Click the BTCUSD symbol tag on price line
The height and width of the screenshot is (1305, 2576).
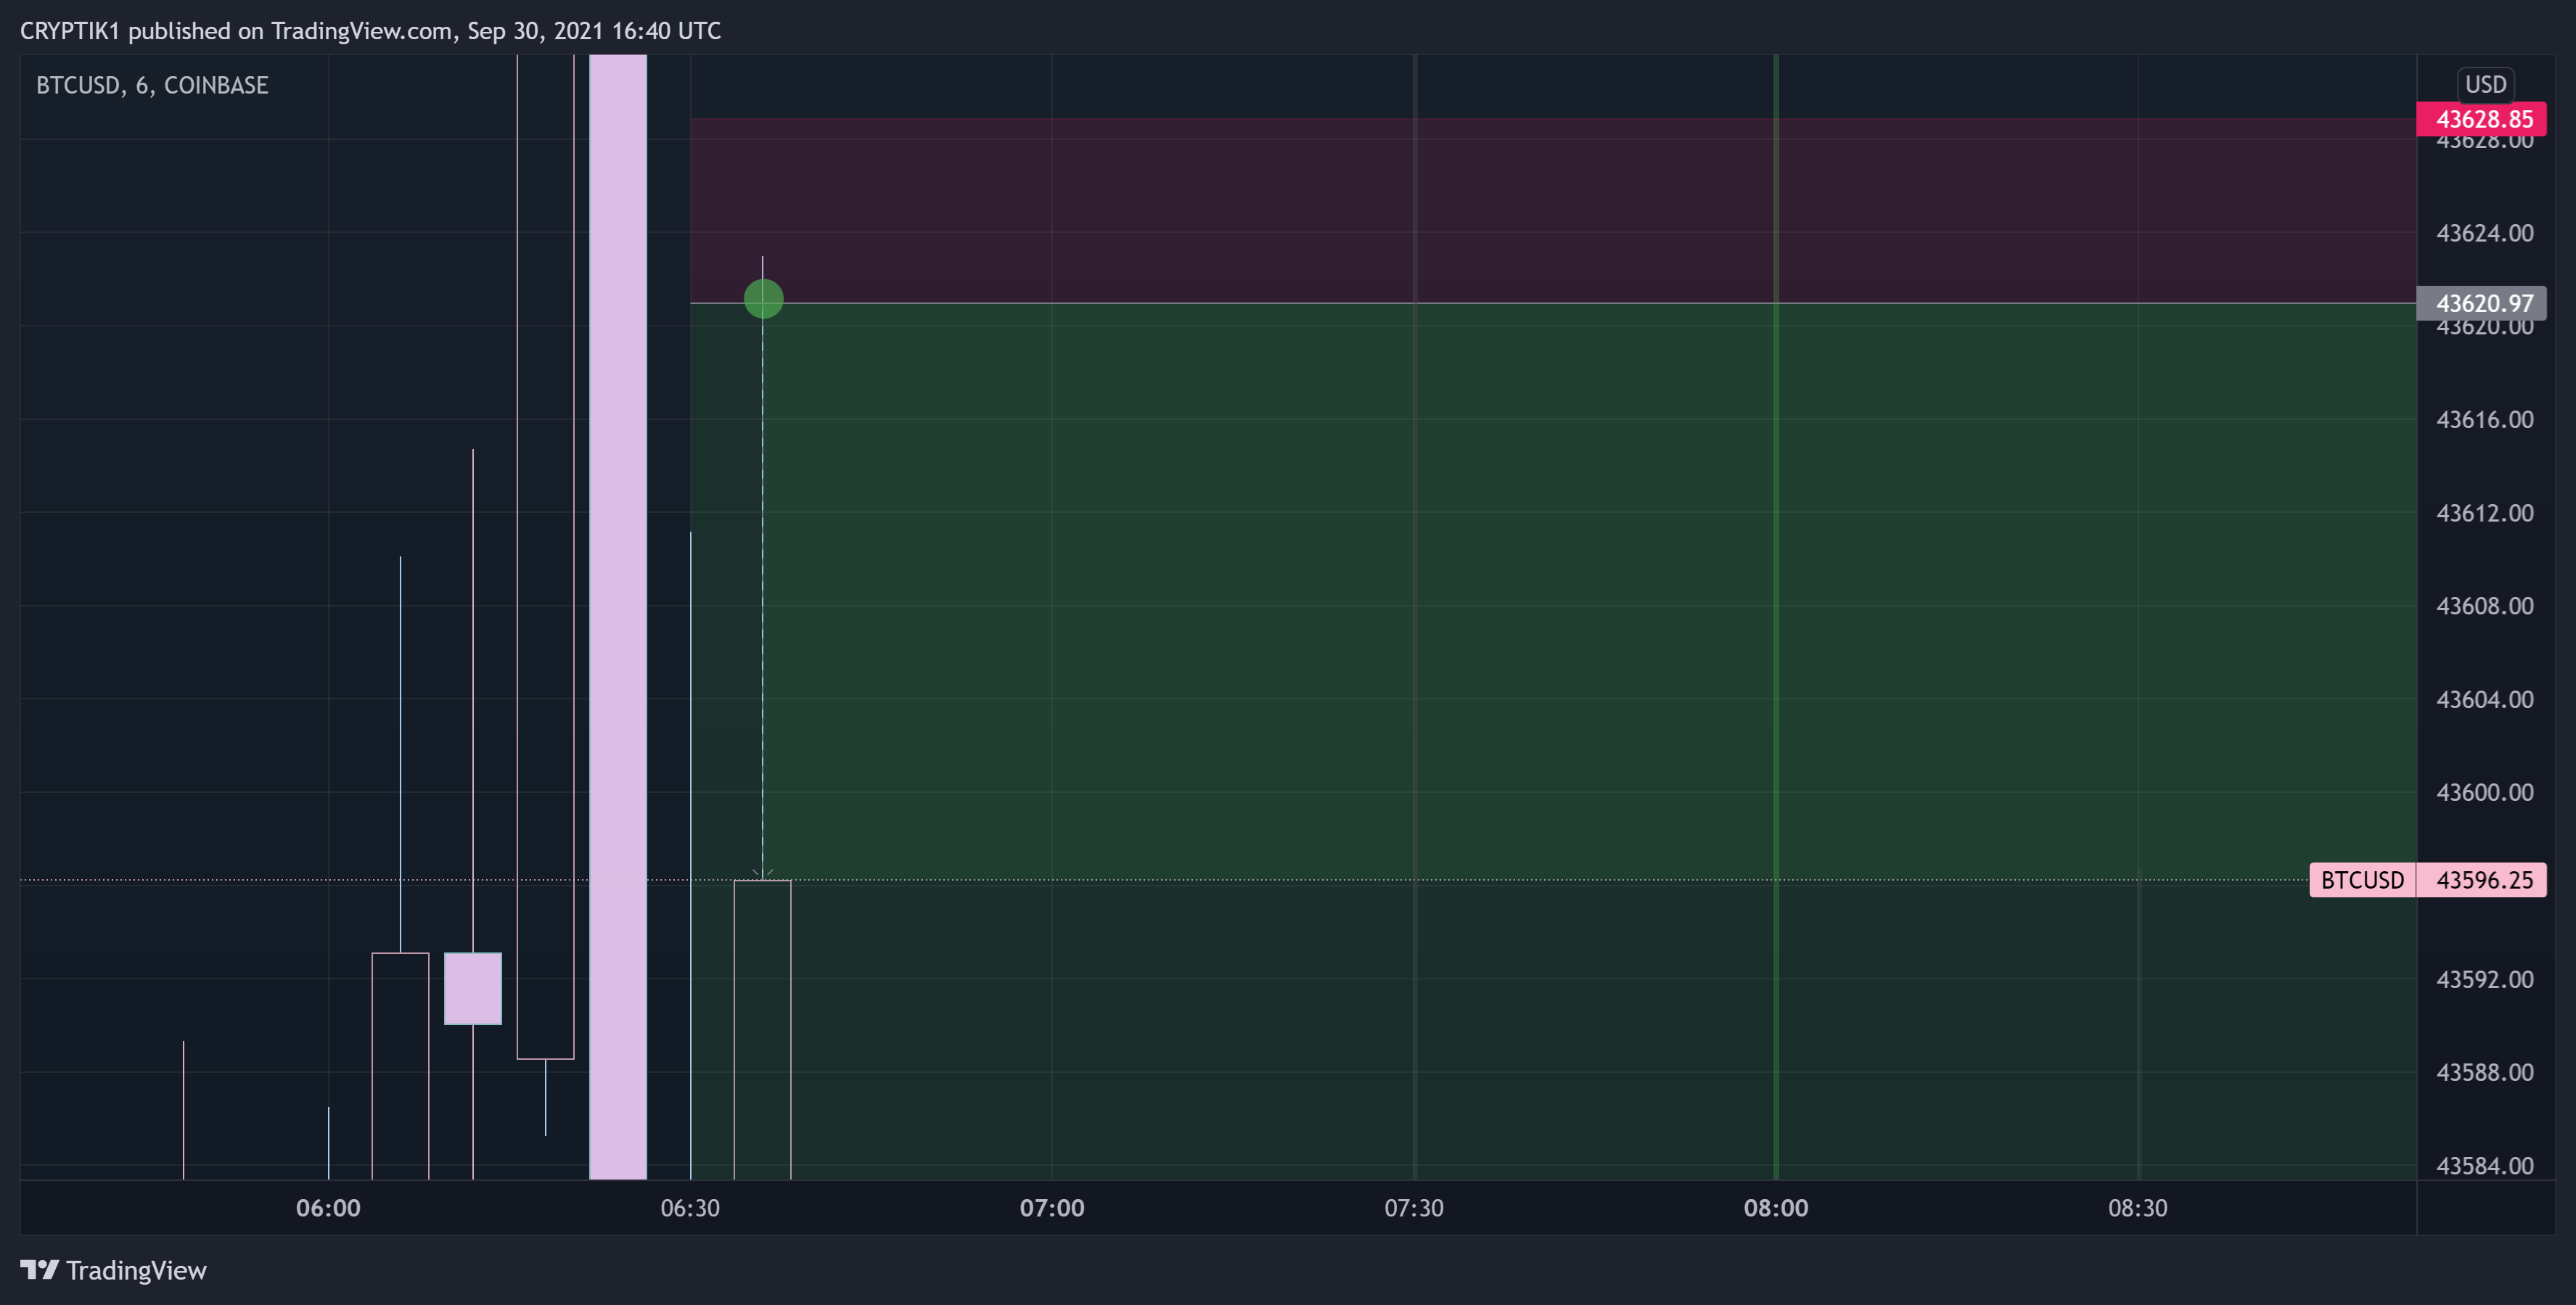pos(2362,880)
